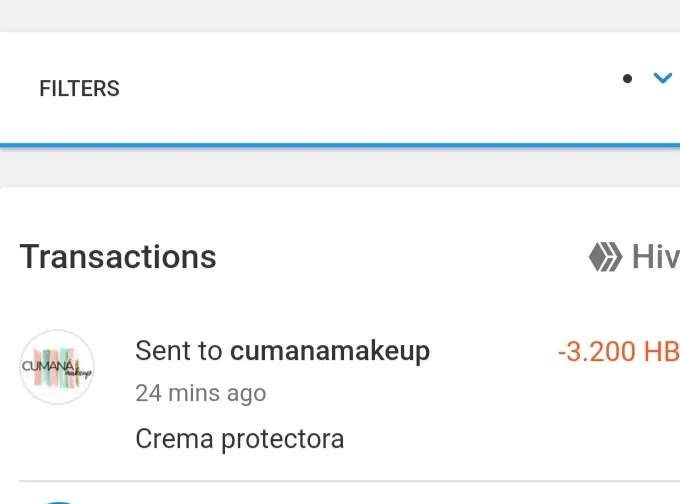
Task: Click the Hive diamond logo icon
Action: (605, 257)
